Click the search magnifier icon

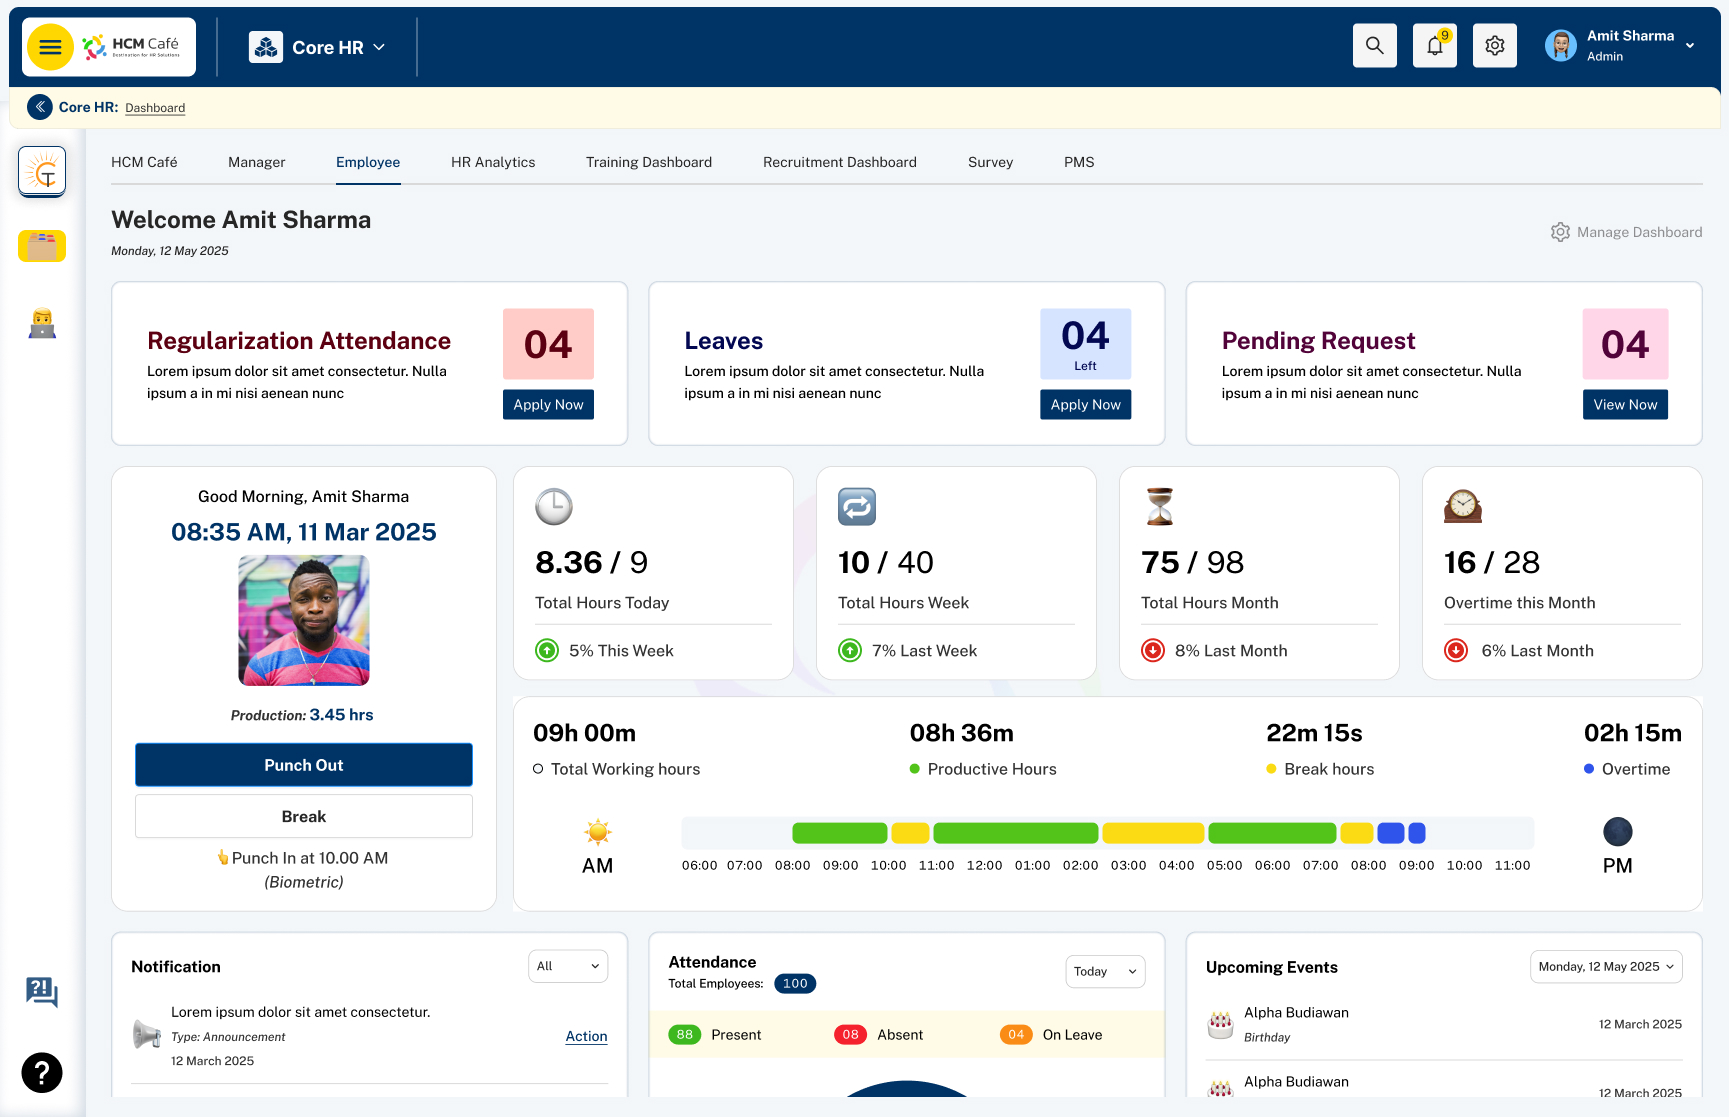point(1375,46)
